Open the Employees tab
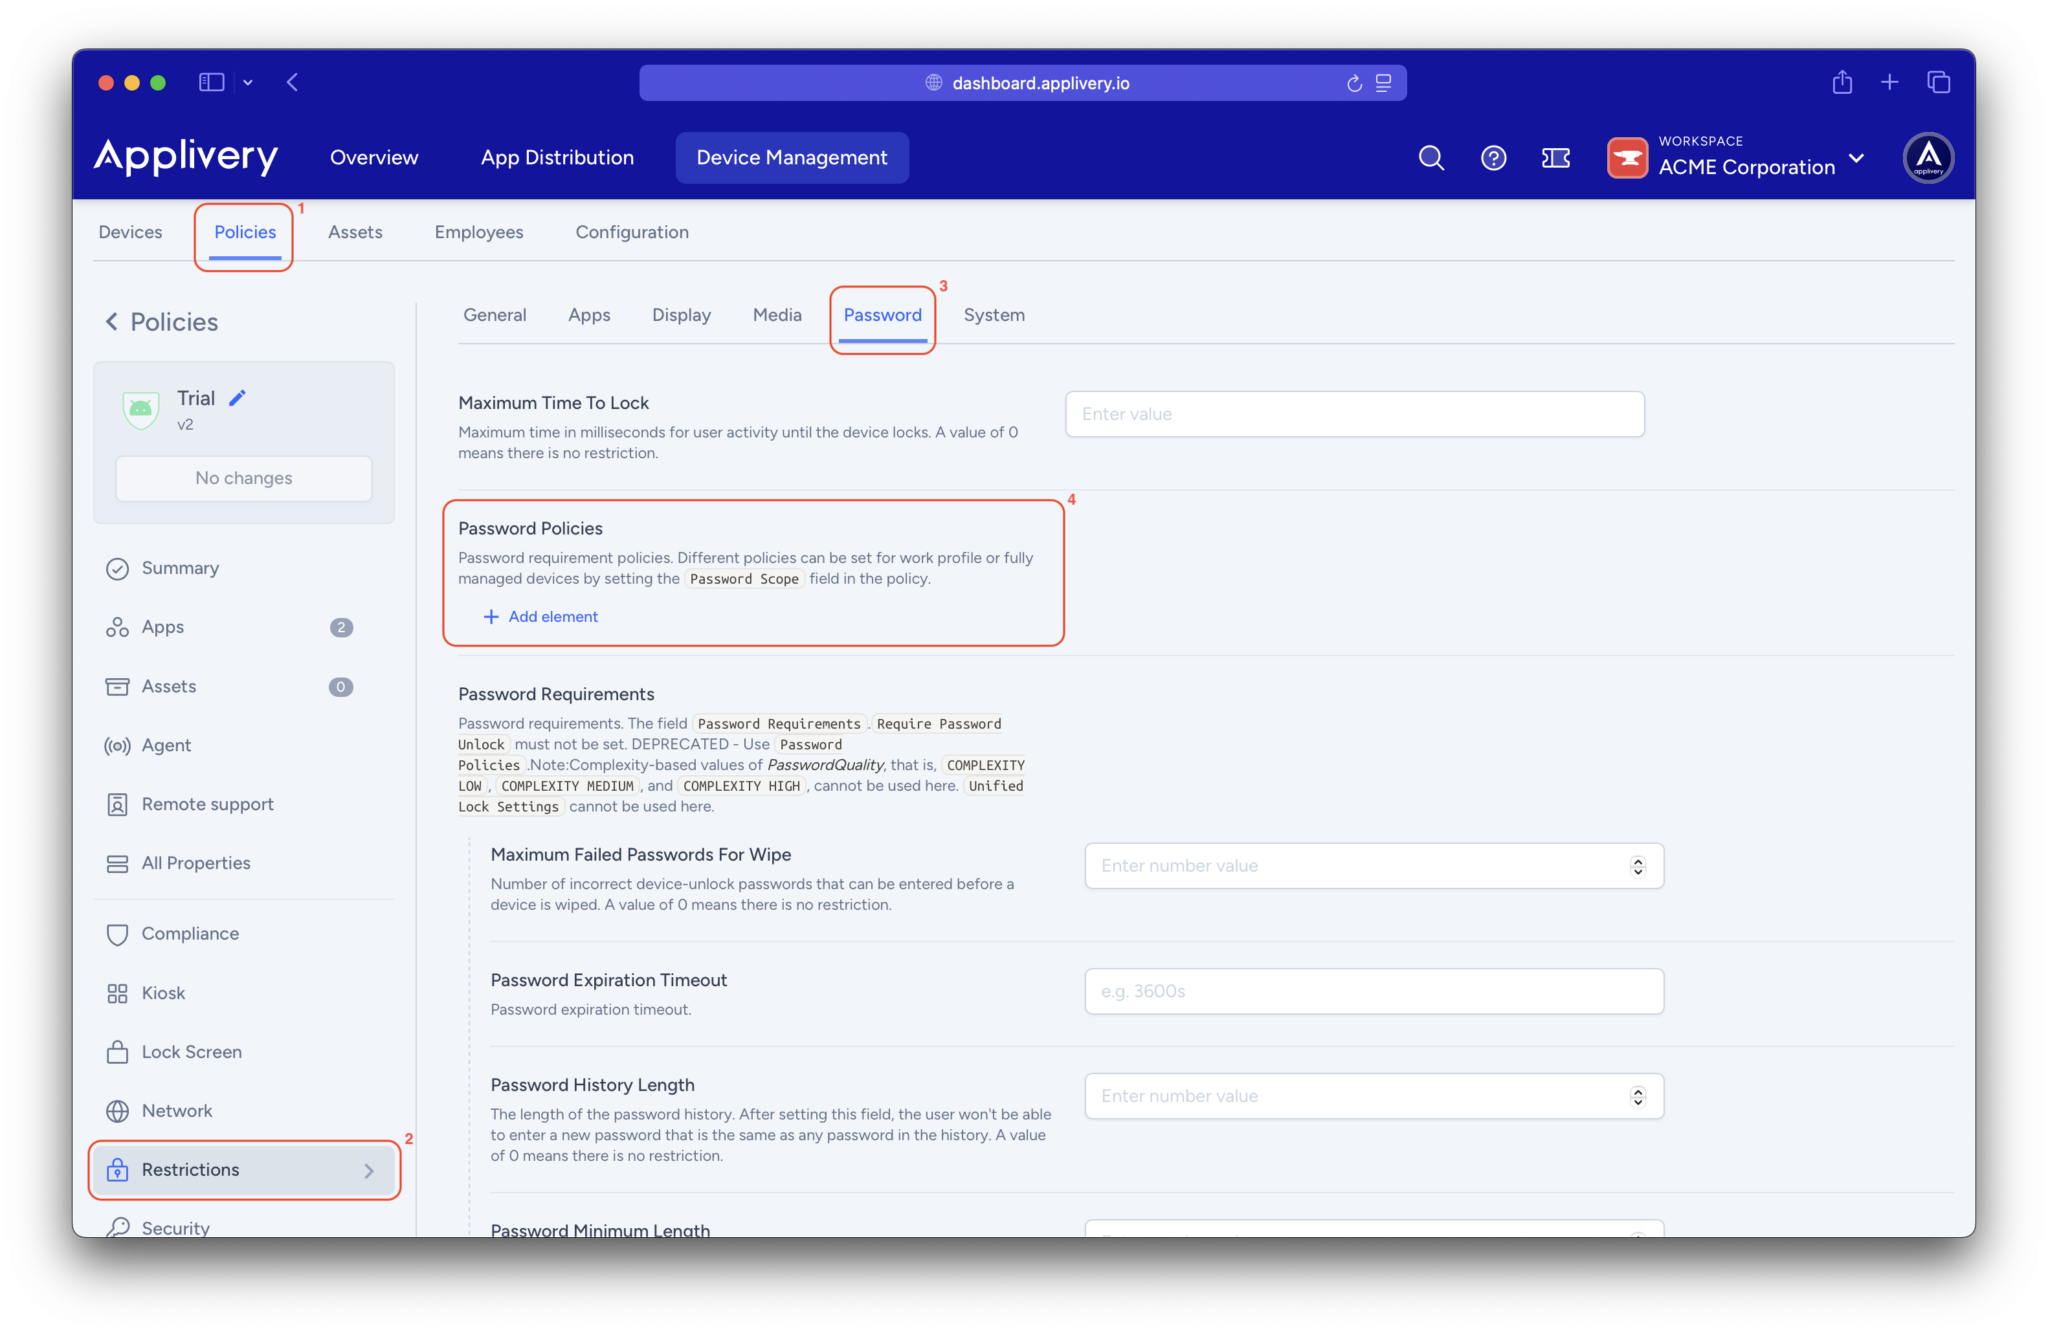The image size is (2048, 1333). [478, 232]
